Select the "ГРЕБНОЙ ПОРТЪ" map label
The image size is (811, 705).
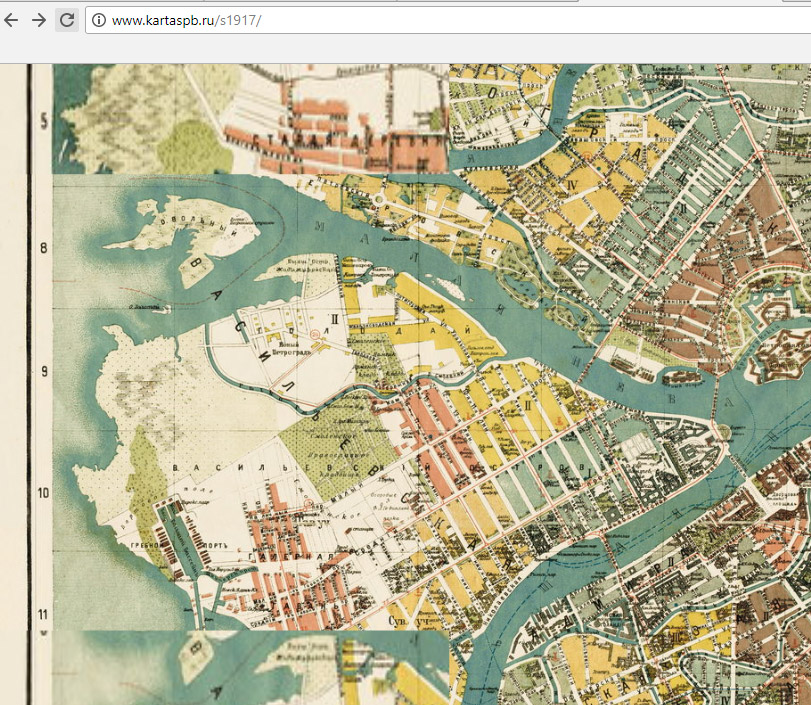tap(179, 546)
